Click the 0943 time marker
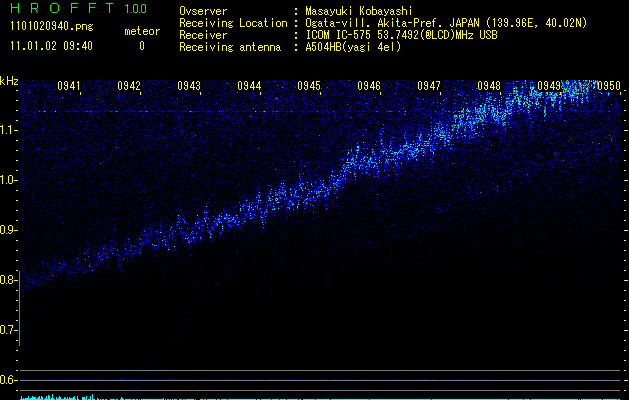Screen dimensions: 629x400 189,85
